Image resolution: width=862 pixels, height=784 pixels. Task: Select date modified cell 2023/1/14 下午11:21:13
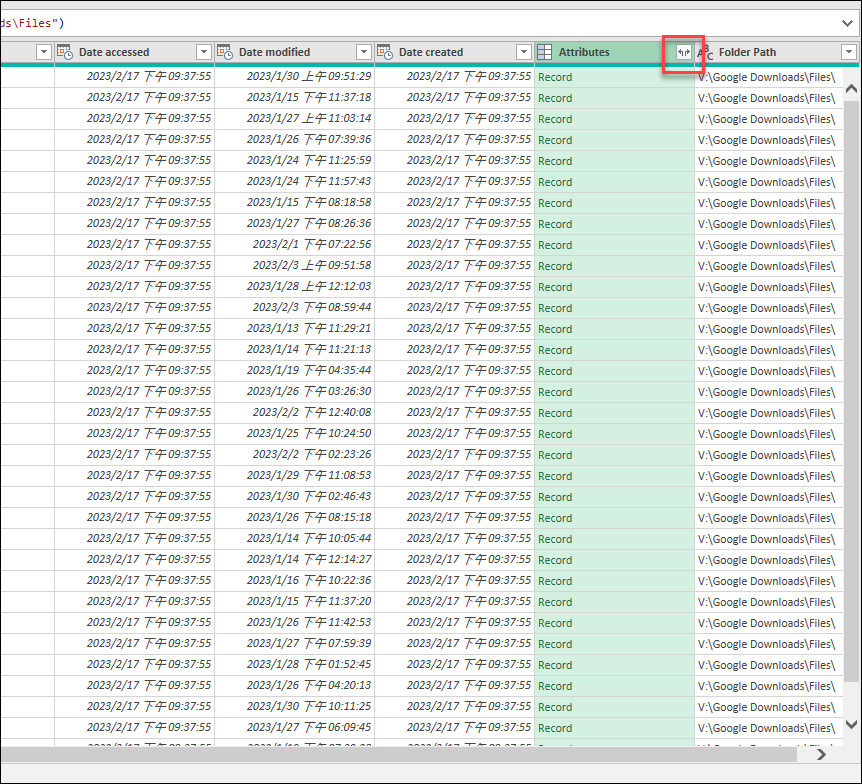coord(295,349)
